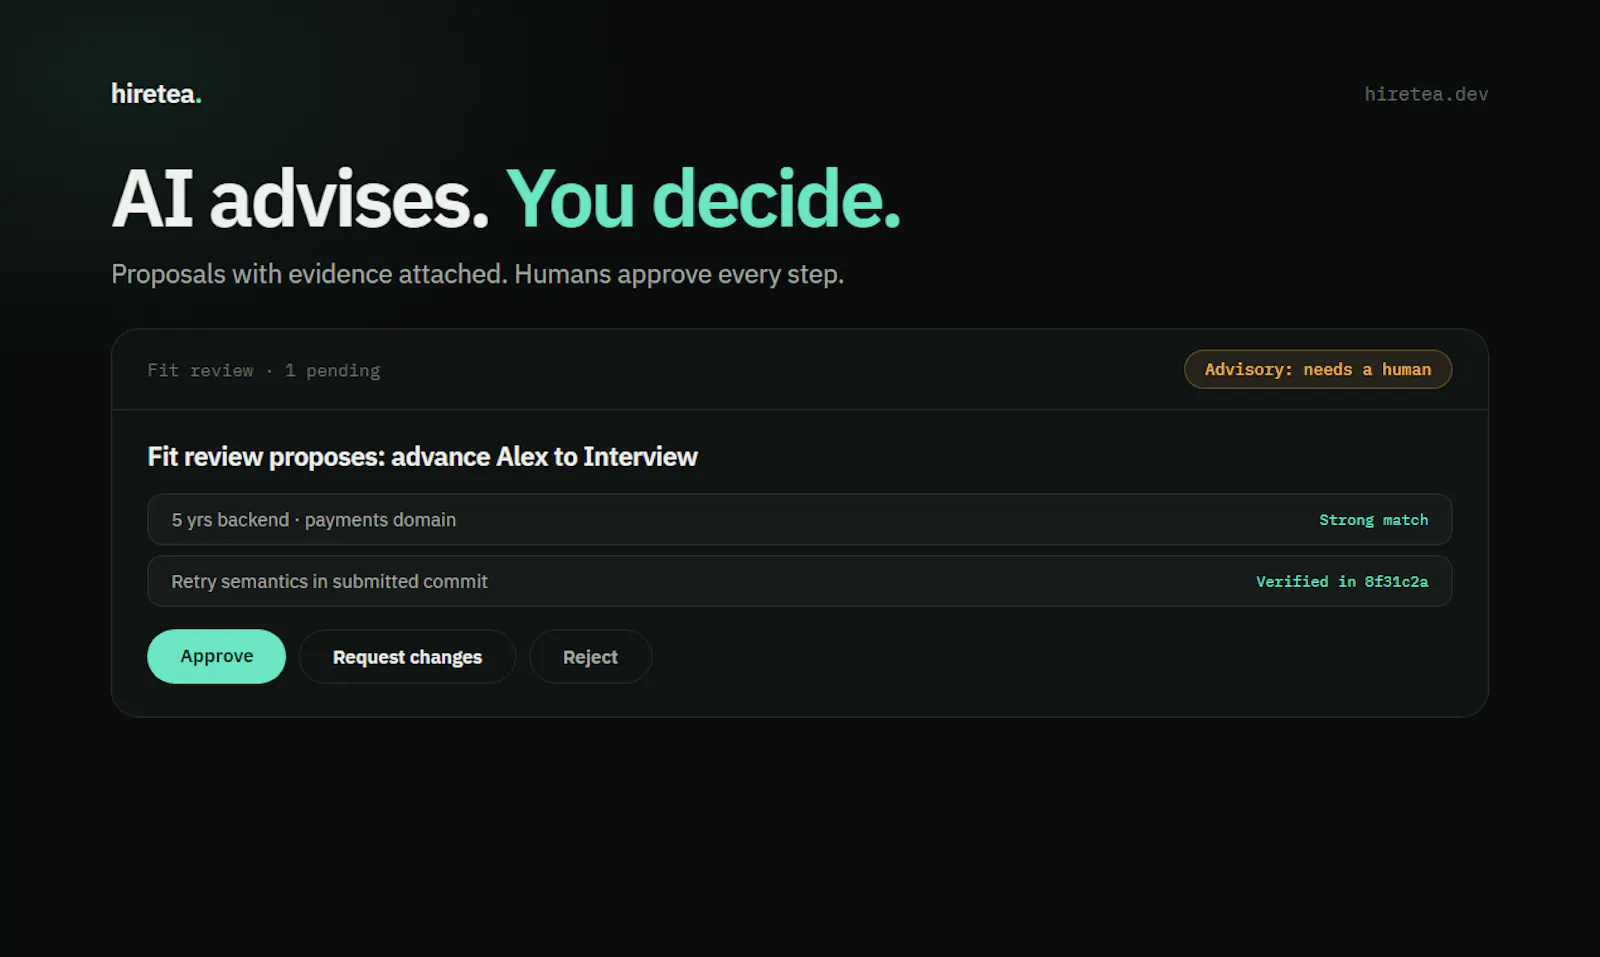Click the 'AI advises. You decide.' headline
Screen dimensions: 1600x957
(506, 199)
